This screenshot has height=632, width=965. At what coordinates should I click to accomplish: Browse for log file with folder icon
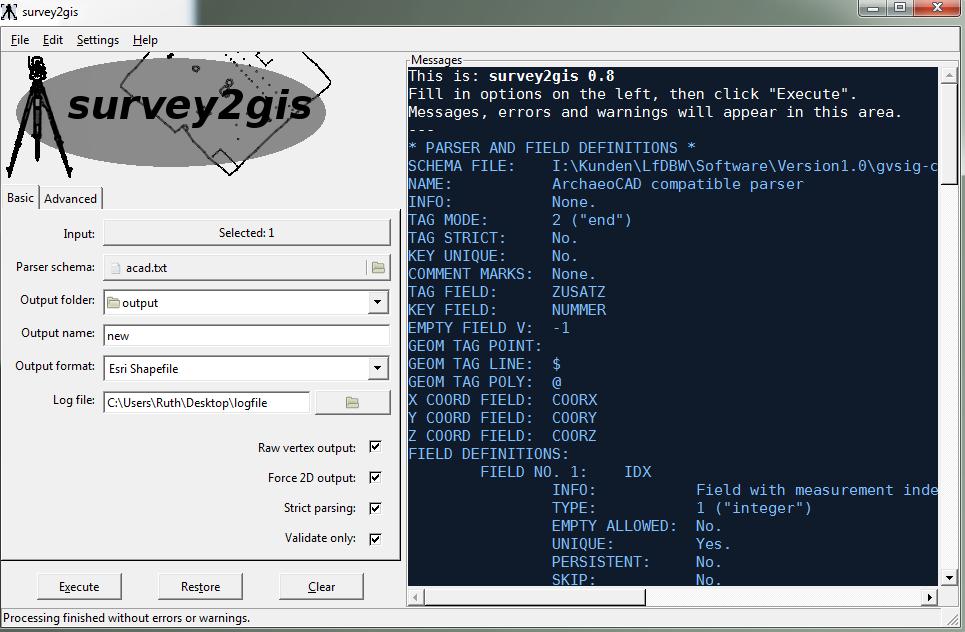pyautogui.click(x=352, y=402)
